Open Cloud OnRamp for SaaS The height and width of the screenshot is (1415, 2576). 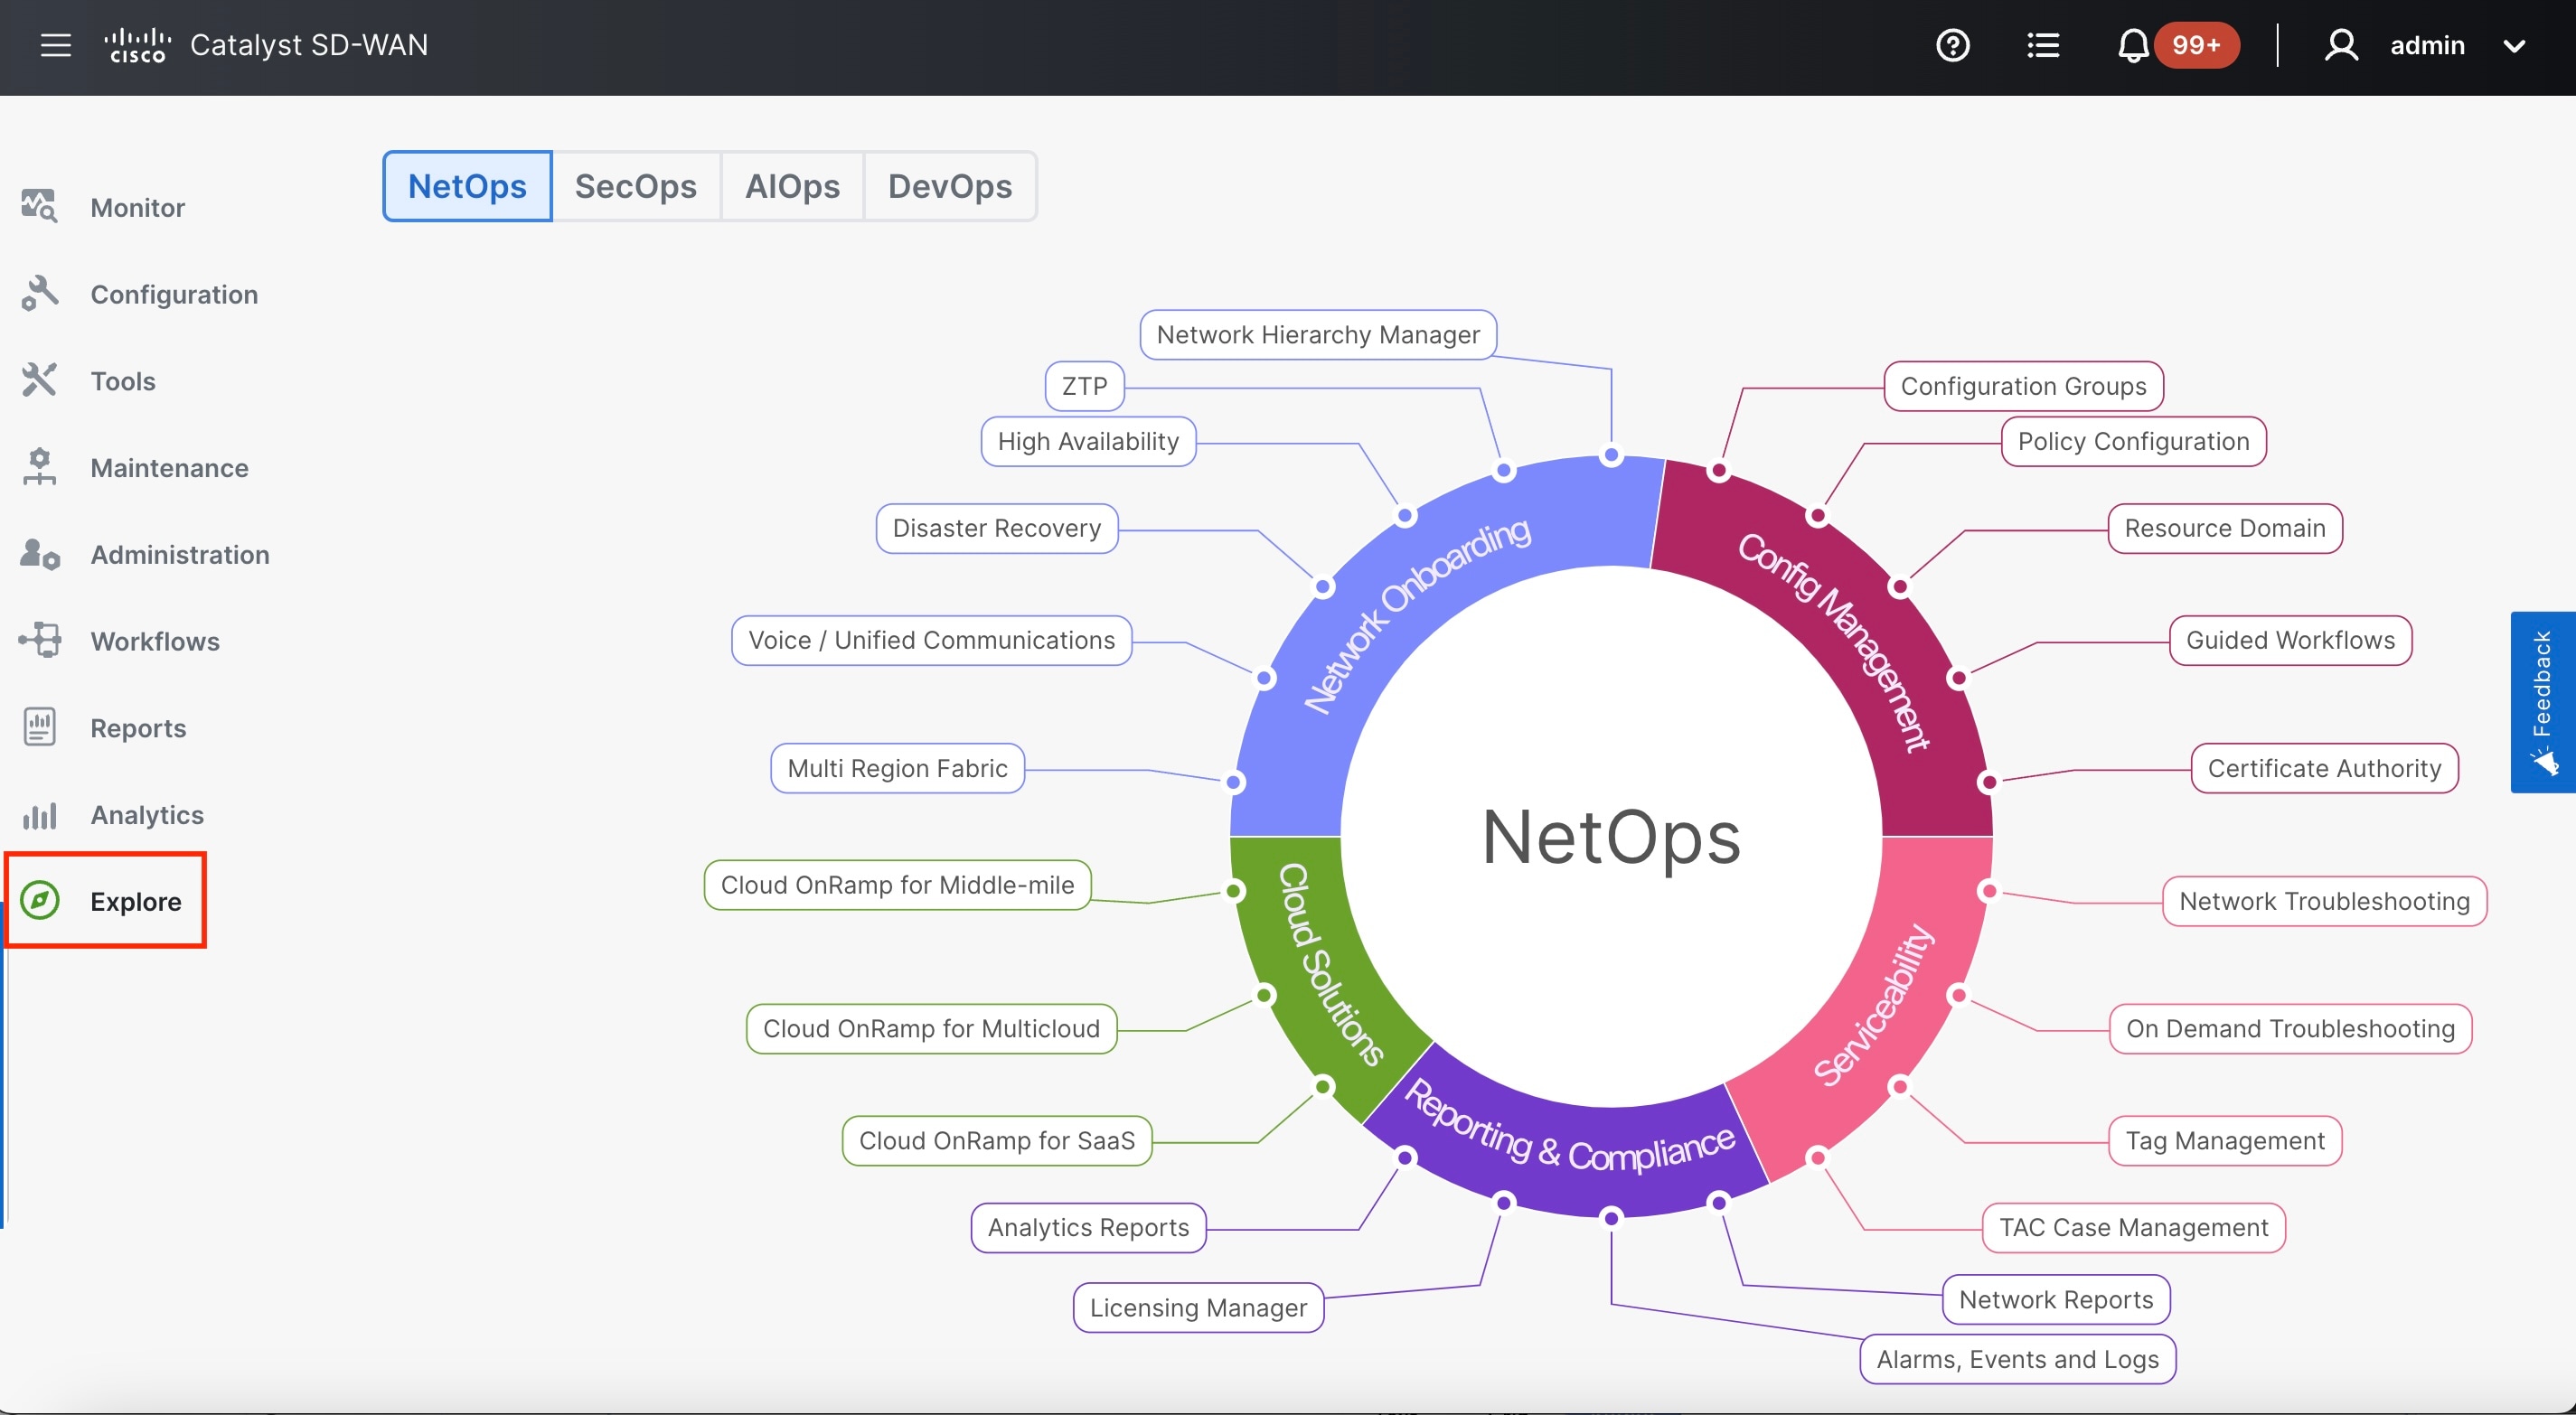click(x=997, y=1141)
